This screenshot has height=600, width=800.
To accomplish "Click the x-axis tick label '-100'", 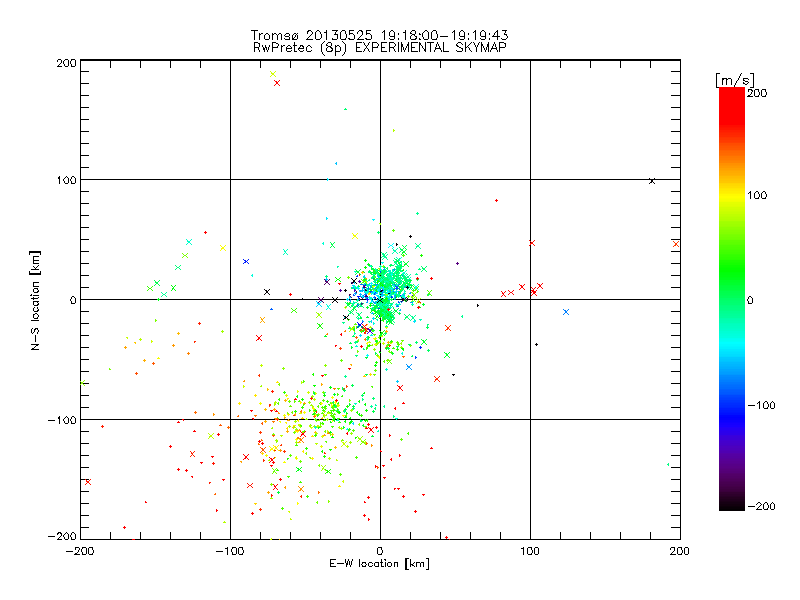I will (x=230, y=551).
